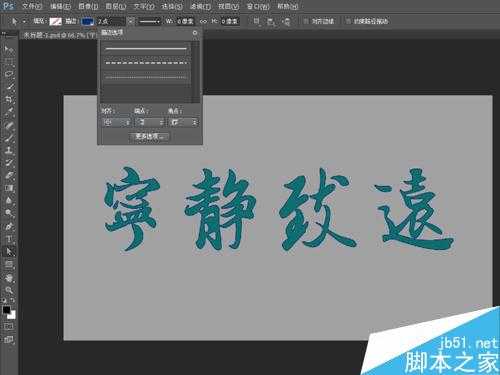Toggle Quick Mask mode icon
Viewport: 500px width, 375px height.
pos(9,326)
